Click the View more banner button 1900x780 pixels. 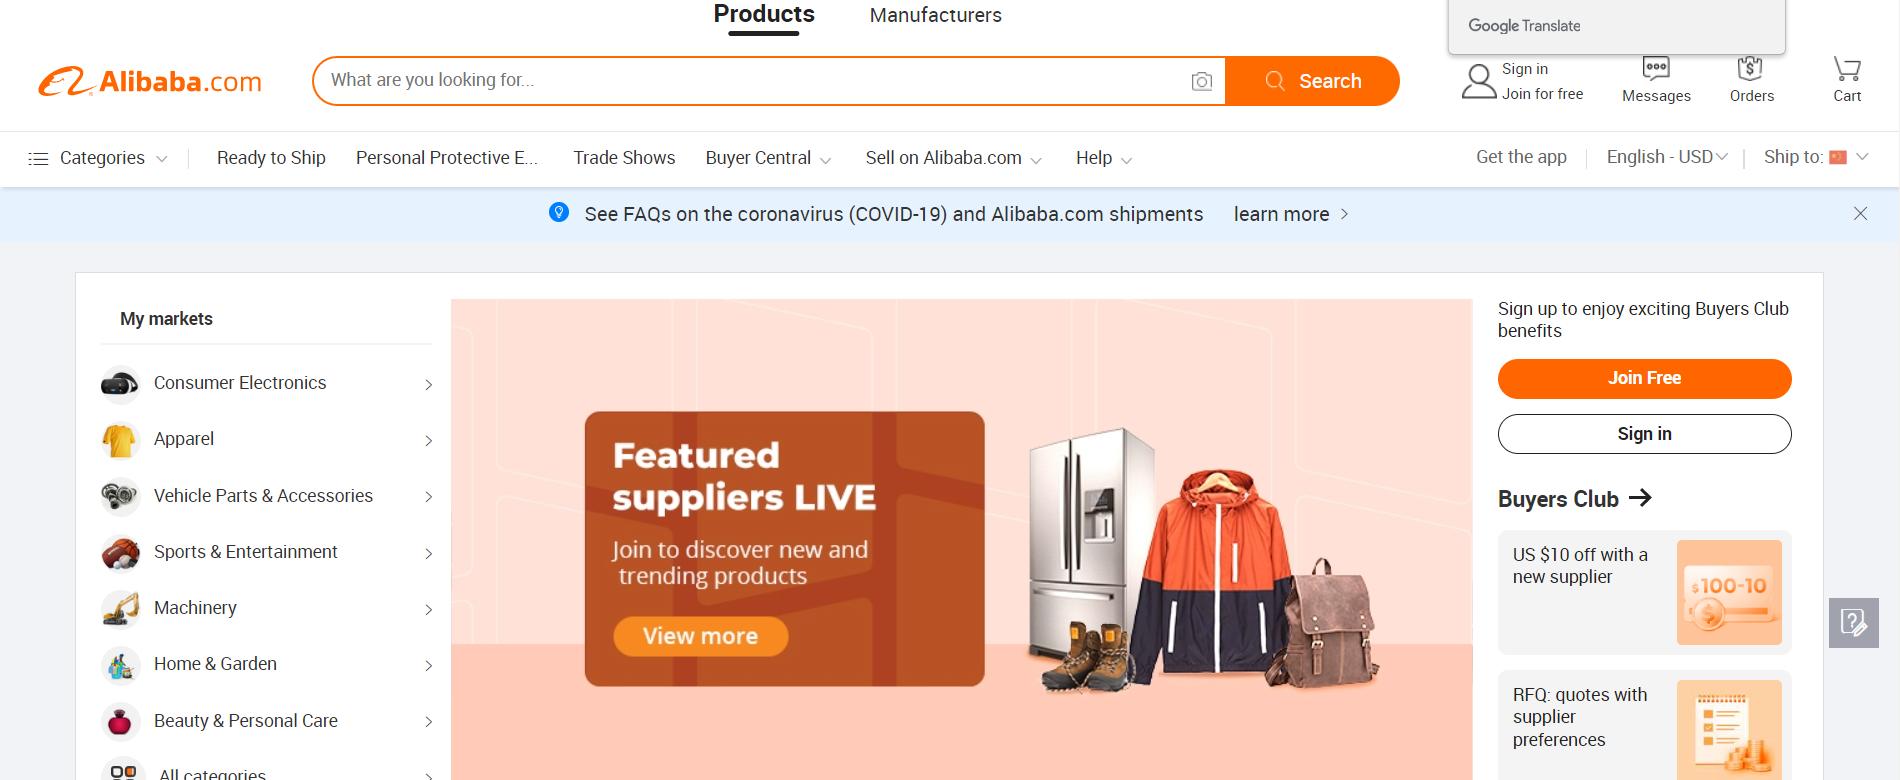700,636
